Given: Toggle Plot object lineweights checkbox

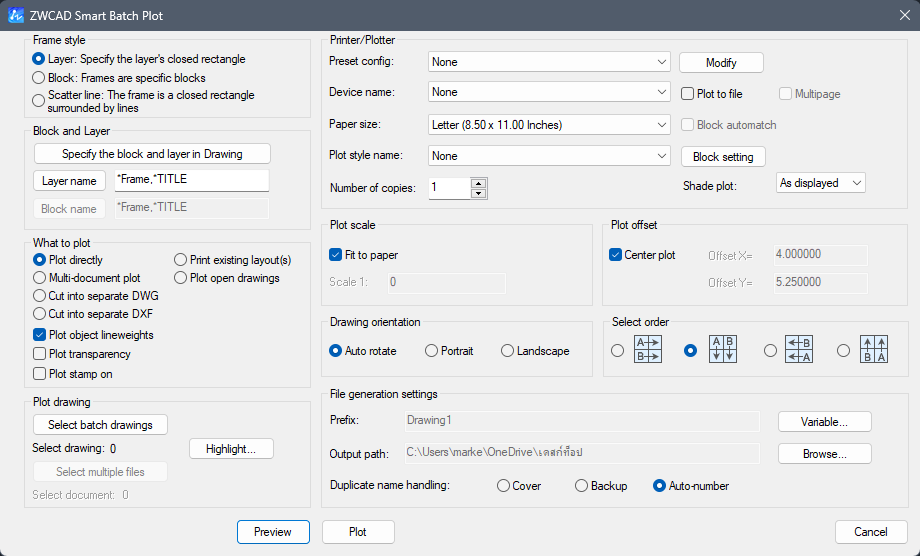Looking at the screenshot, I should pos(39,335).
